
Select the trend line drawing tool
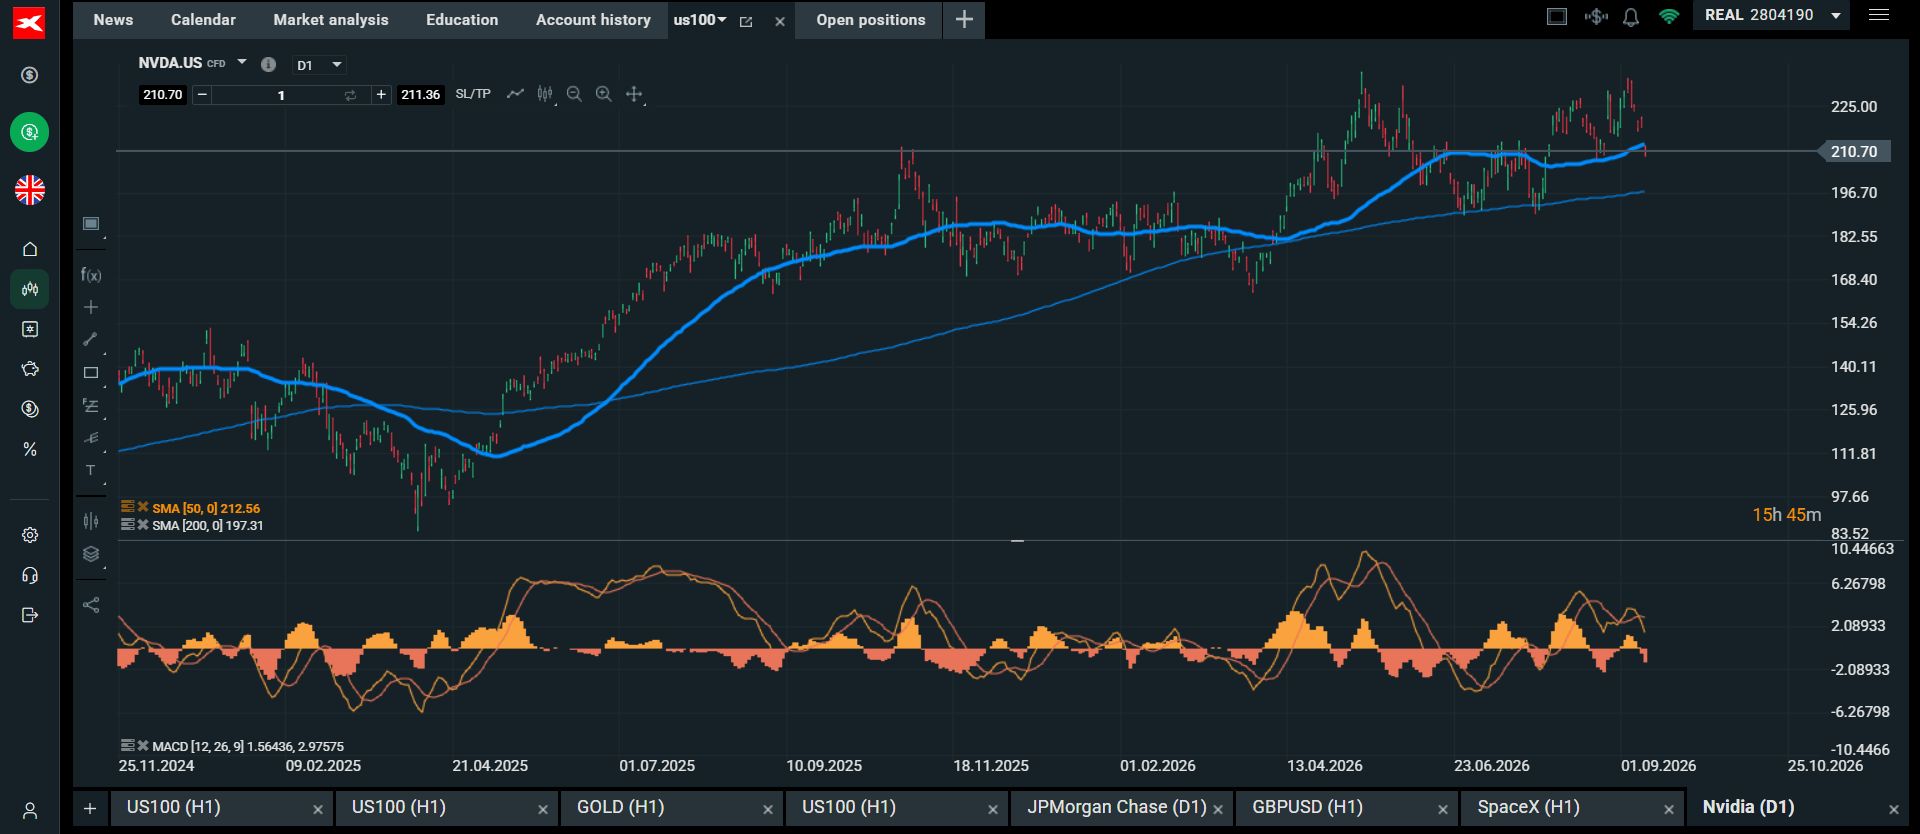click(x=91, y=339)
